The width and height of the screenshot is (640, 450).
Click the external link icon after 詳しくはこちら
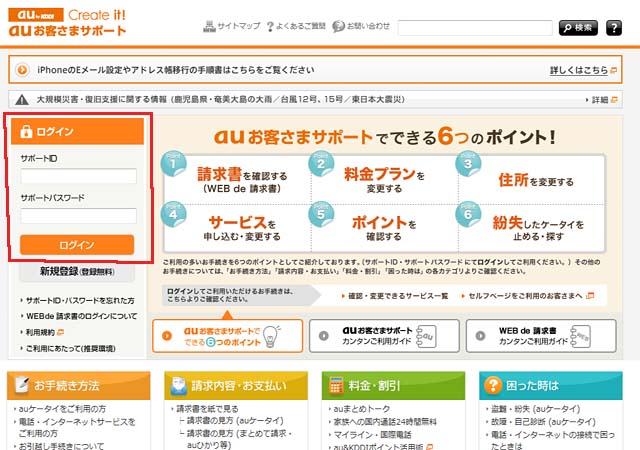pos(613,71)
